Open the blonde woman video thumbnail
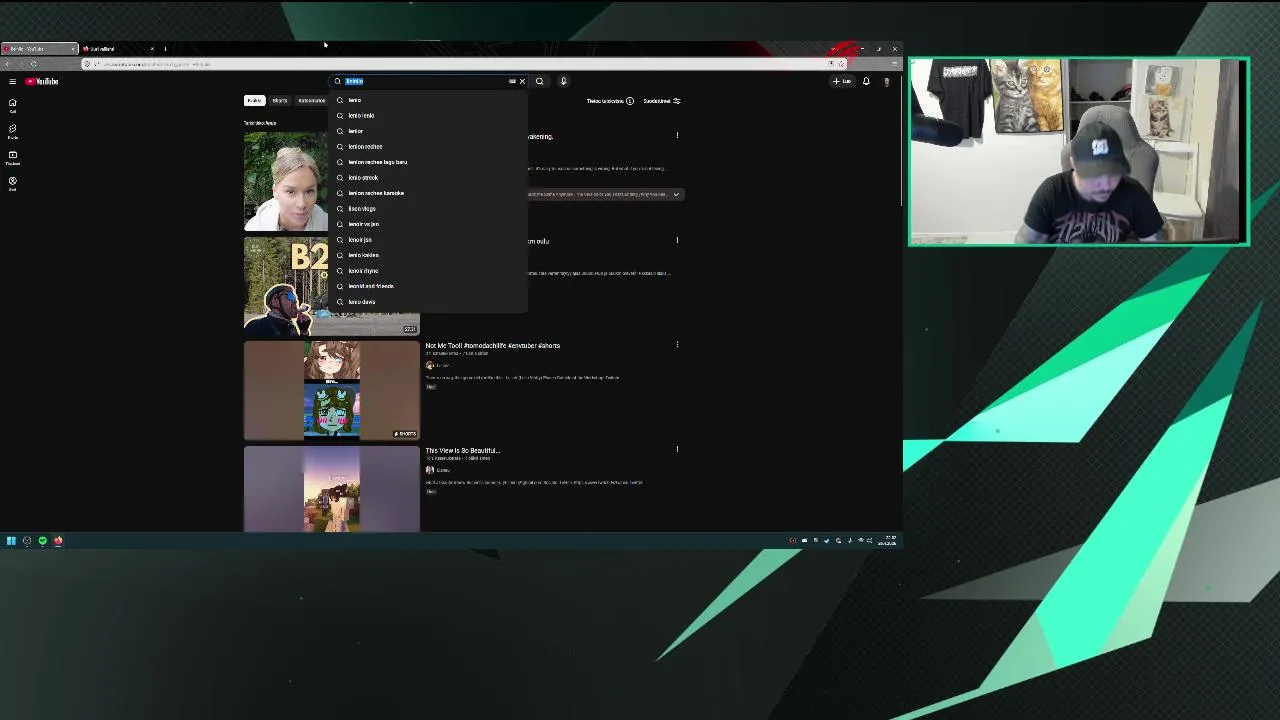 tap(286, 181)
